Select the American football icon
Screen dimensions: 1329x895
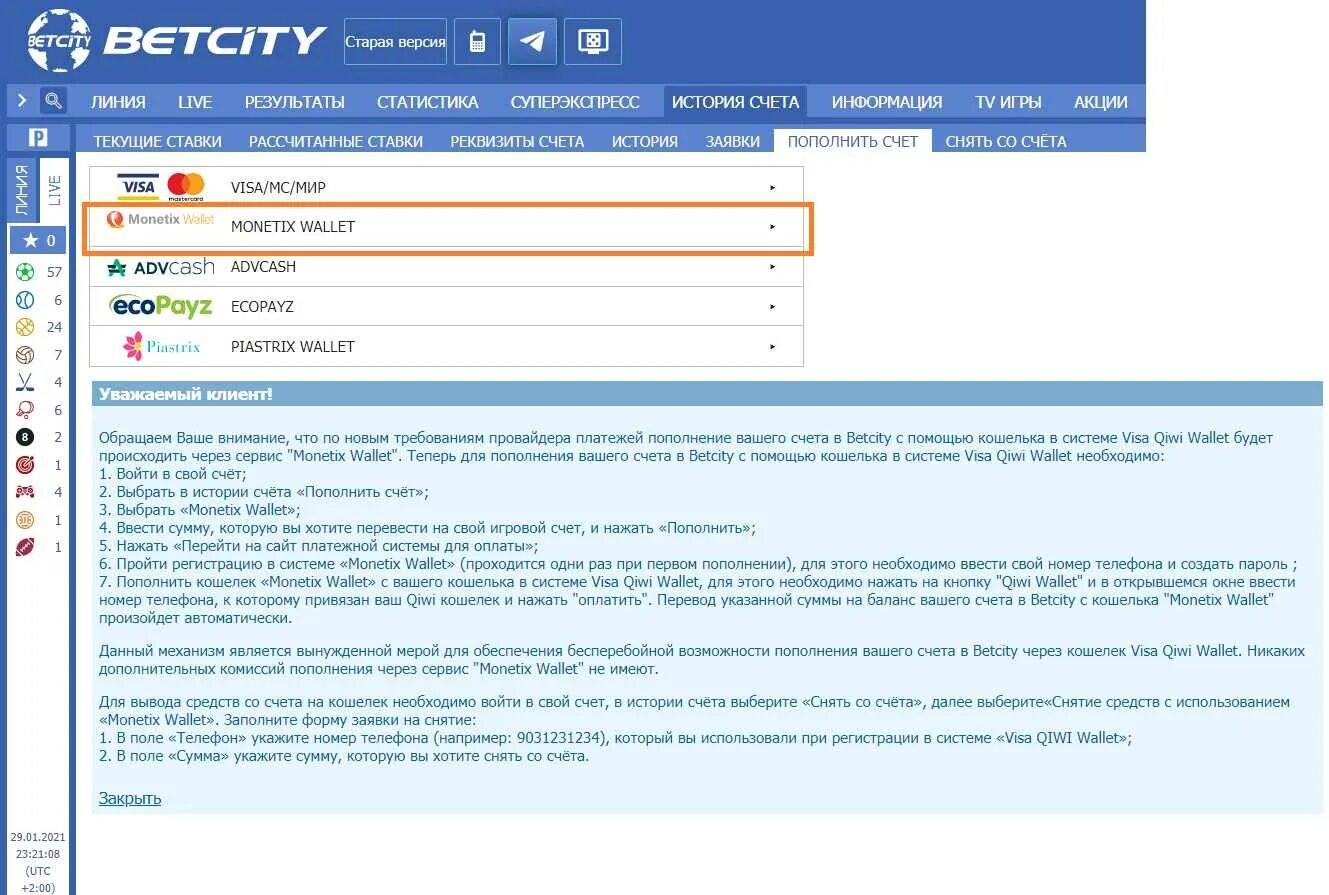pos(25,547)
